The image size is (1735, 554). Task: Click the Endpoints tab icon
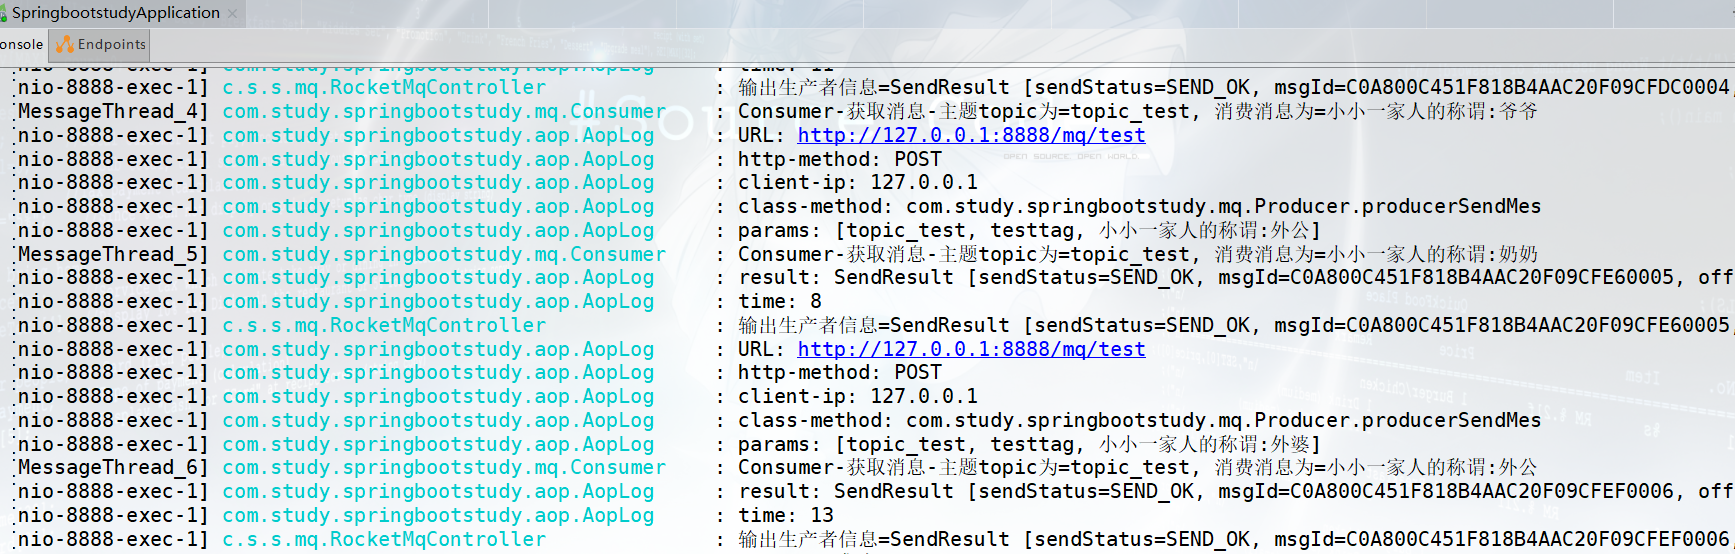pos(65,44)
